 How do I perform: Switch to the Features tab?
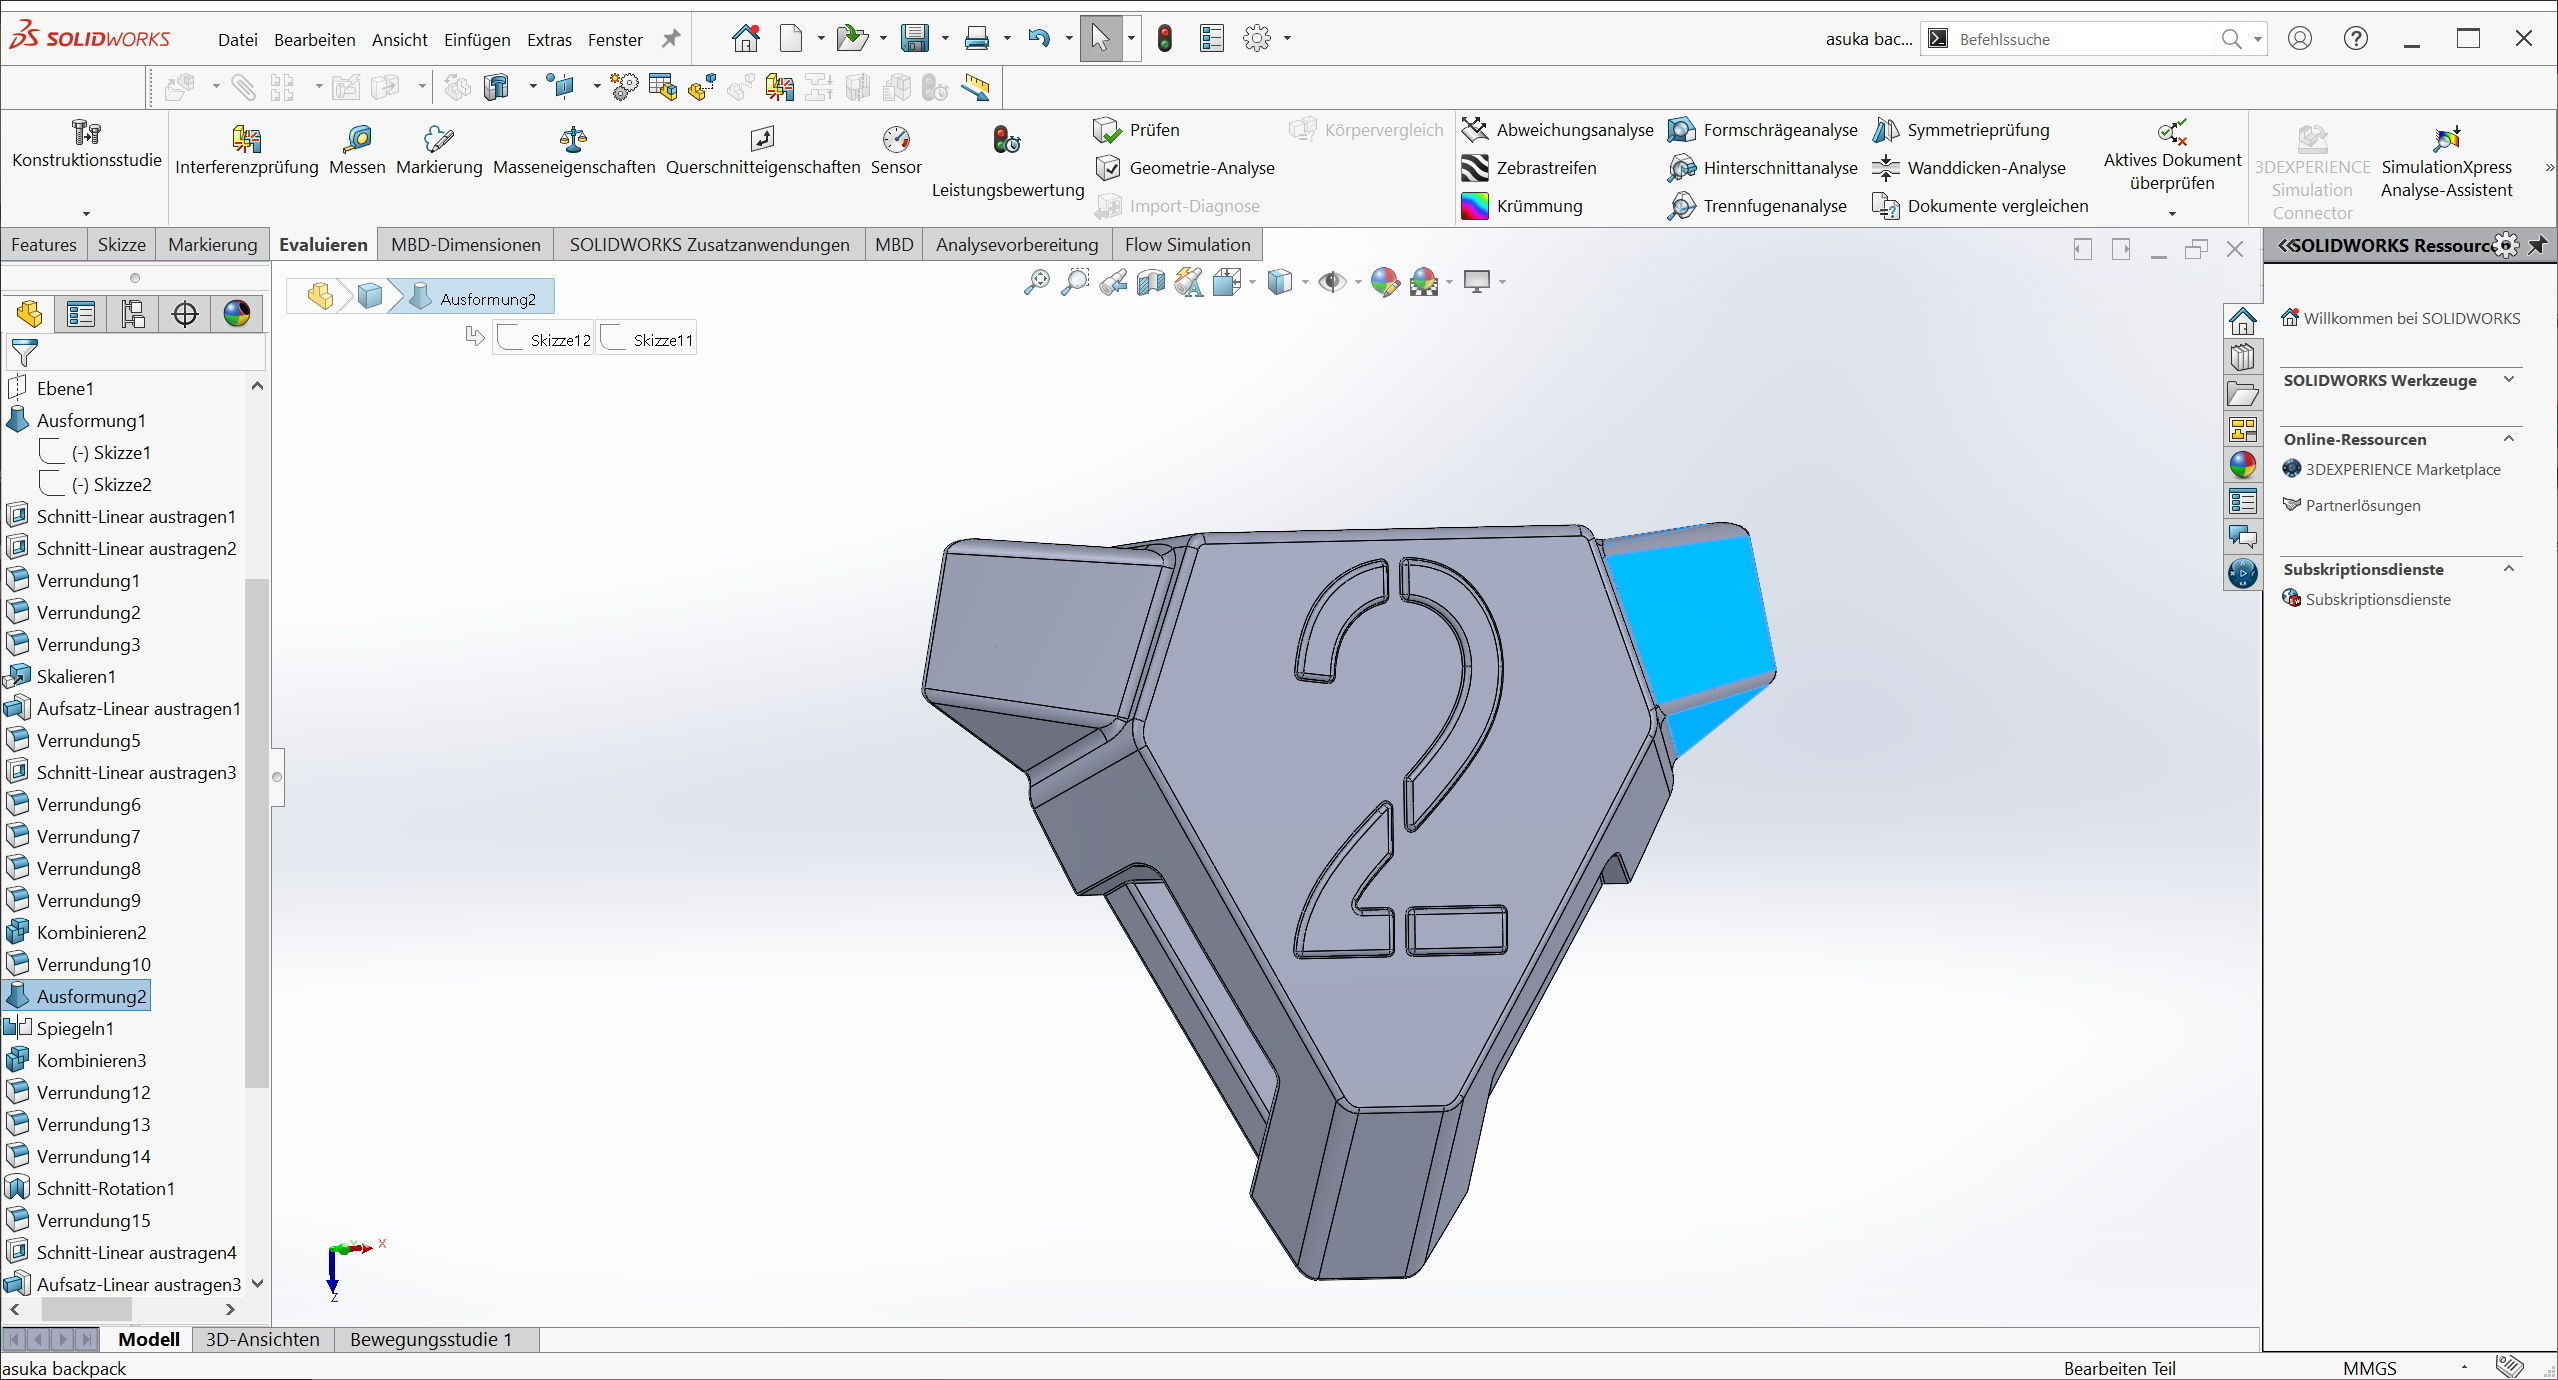point(44,245)
